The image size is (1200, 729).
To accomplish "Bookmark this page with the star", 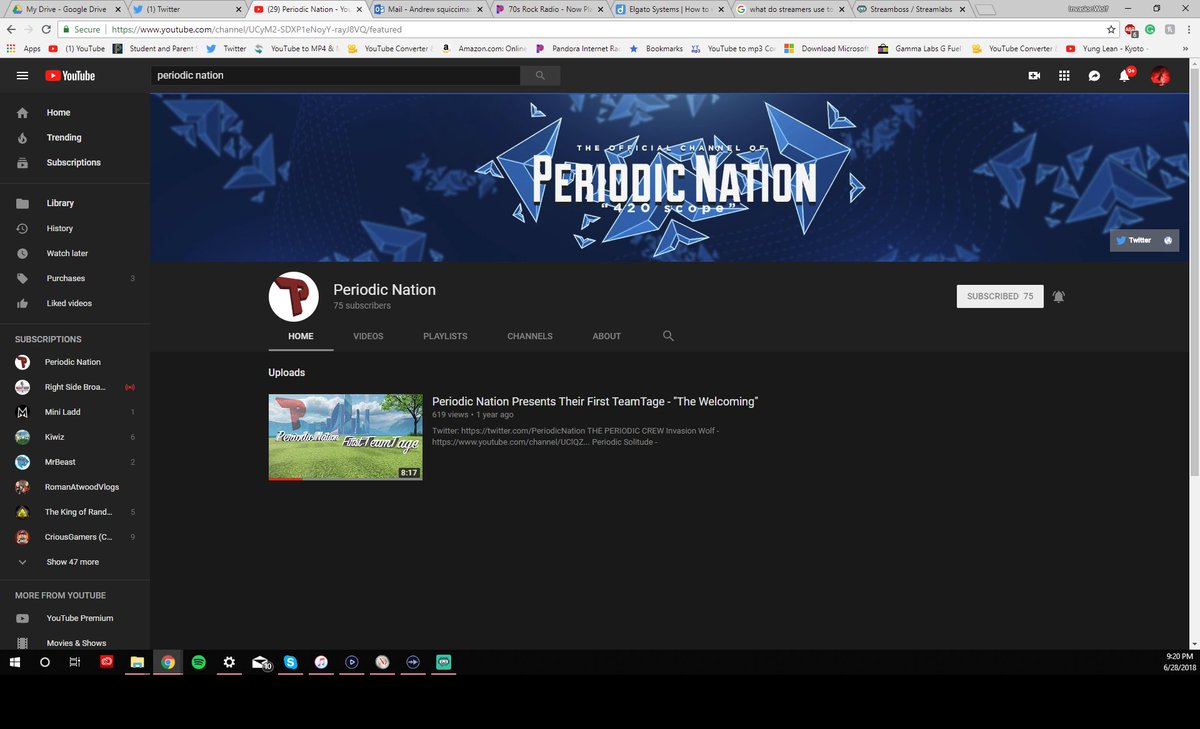I will point(1111,30).
